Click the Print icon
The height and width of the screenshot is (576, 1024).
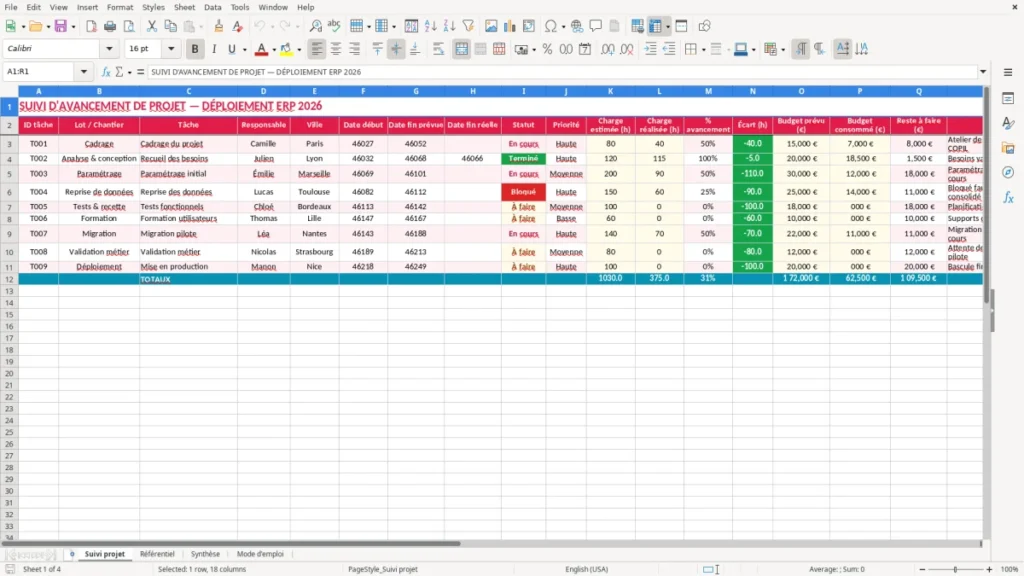(110, 26)
